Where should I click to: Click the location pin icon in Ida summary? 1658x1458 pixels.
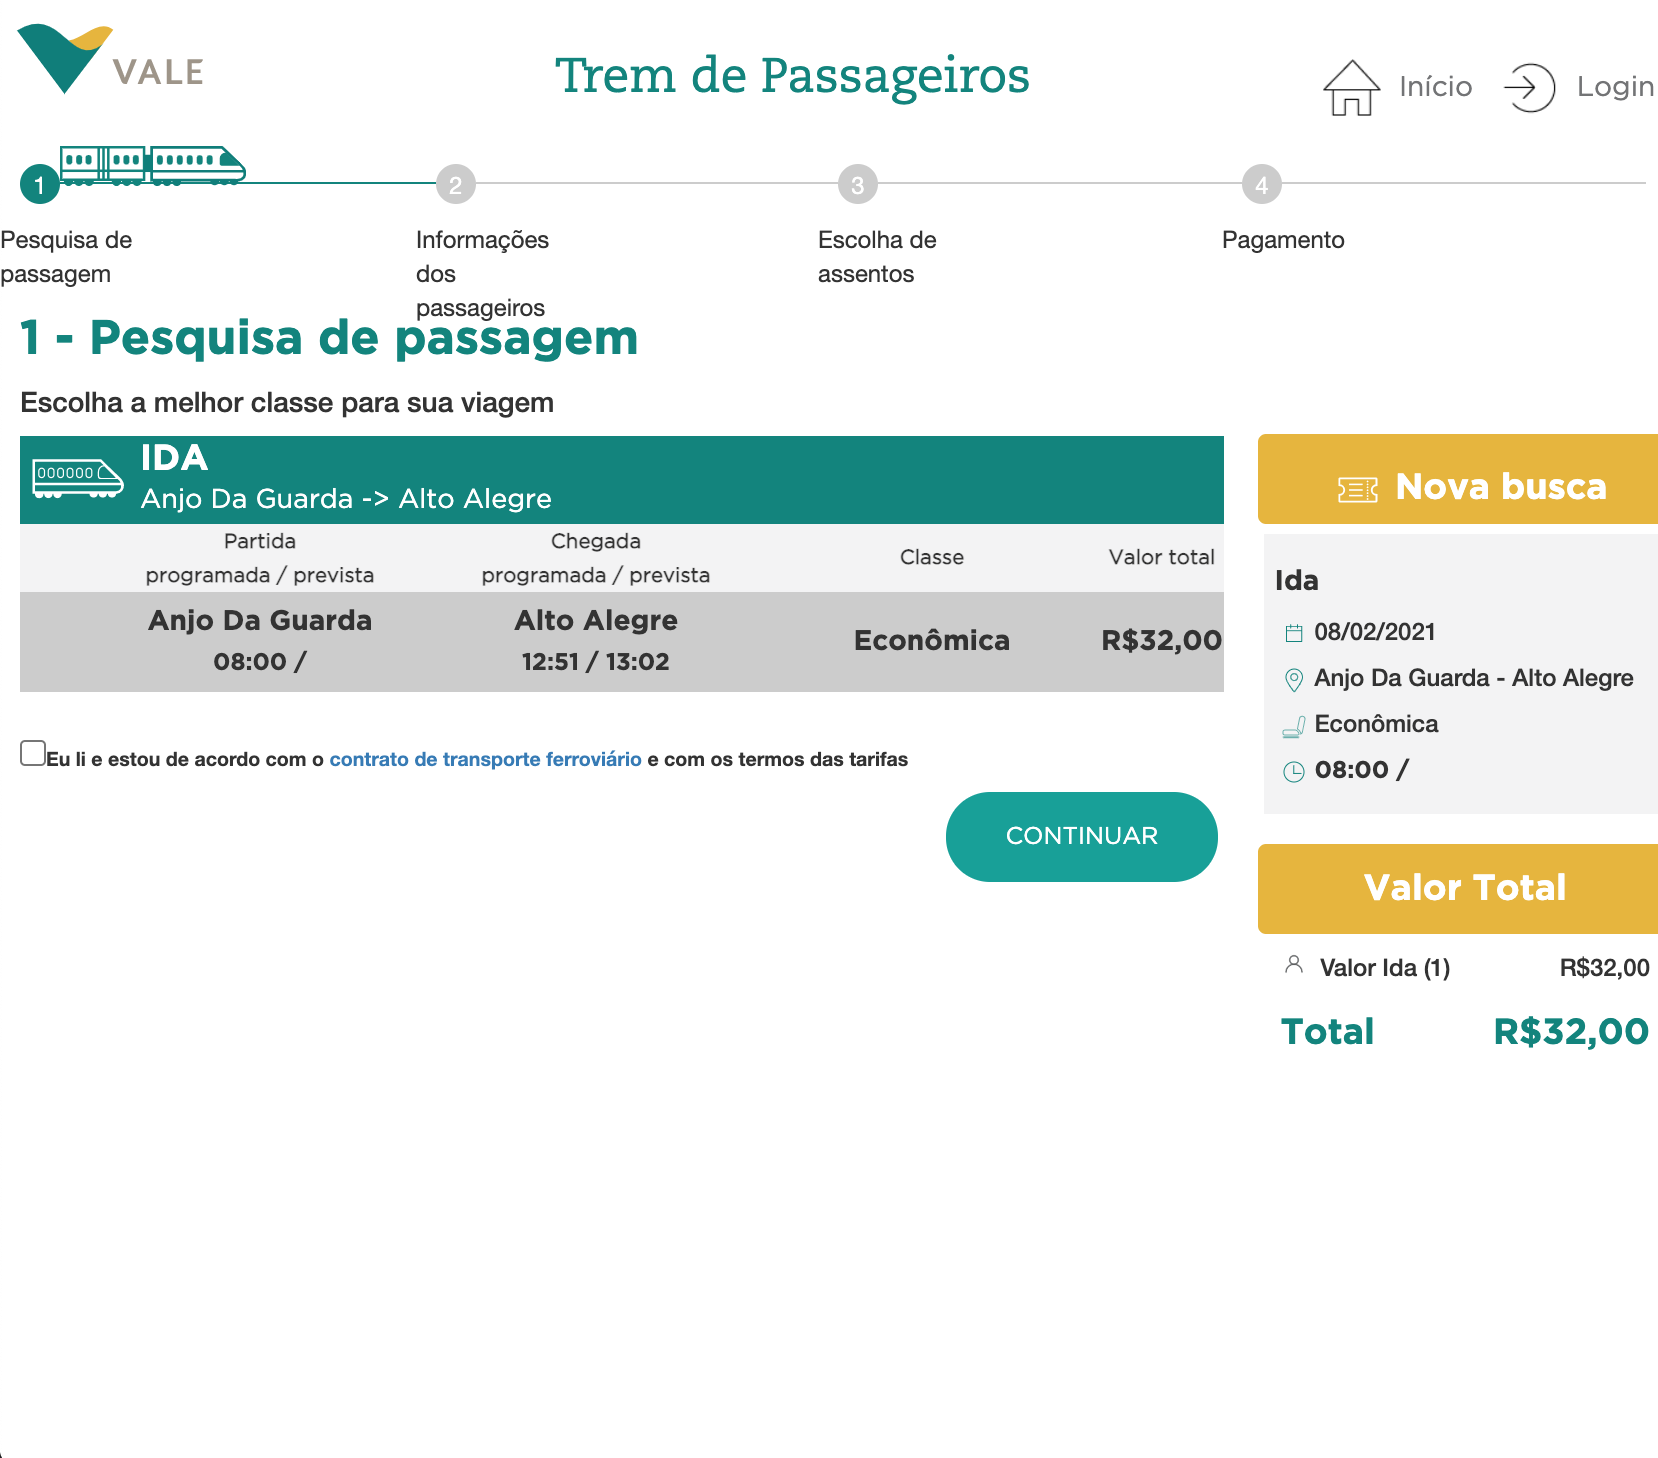click(1294, 680)
